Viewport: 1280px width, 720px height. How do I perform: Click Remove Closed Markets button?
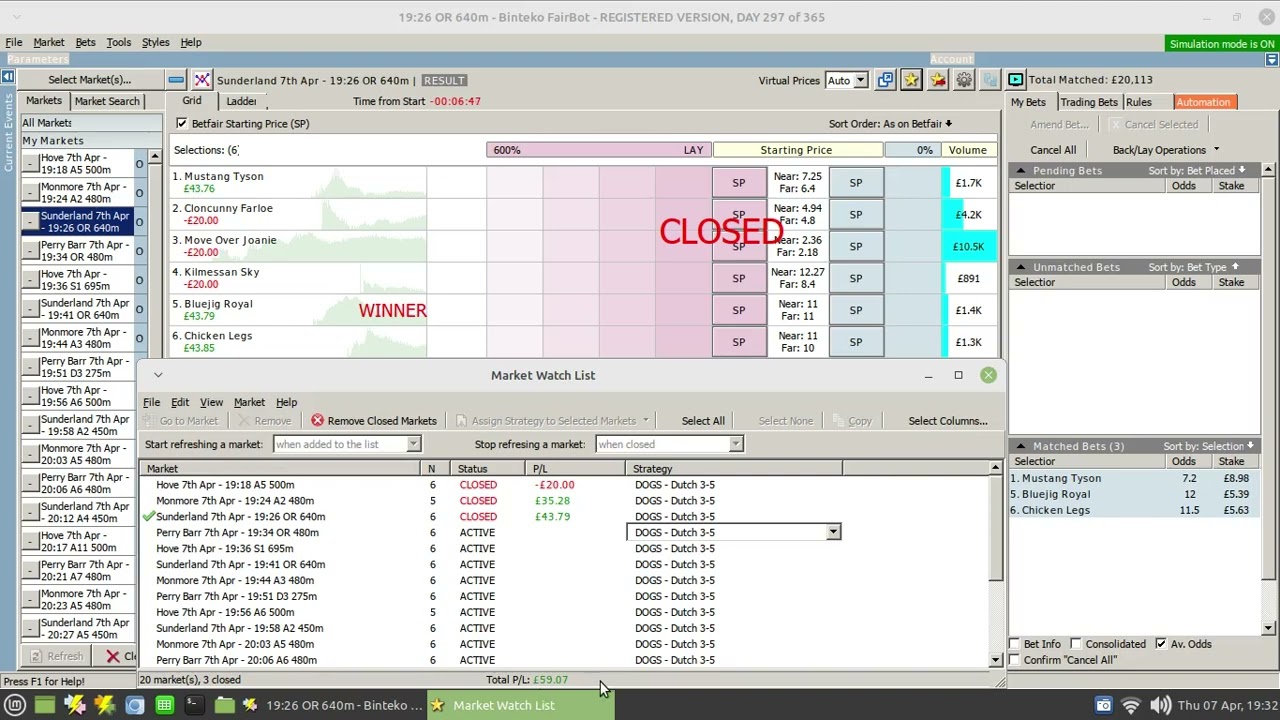coord(373,421)
